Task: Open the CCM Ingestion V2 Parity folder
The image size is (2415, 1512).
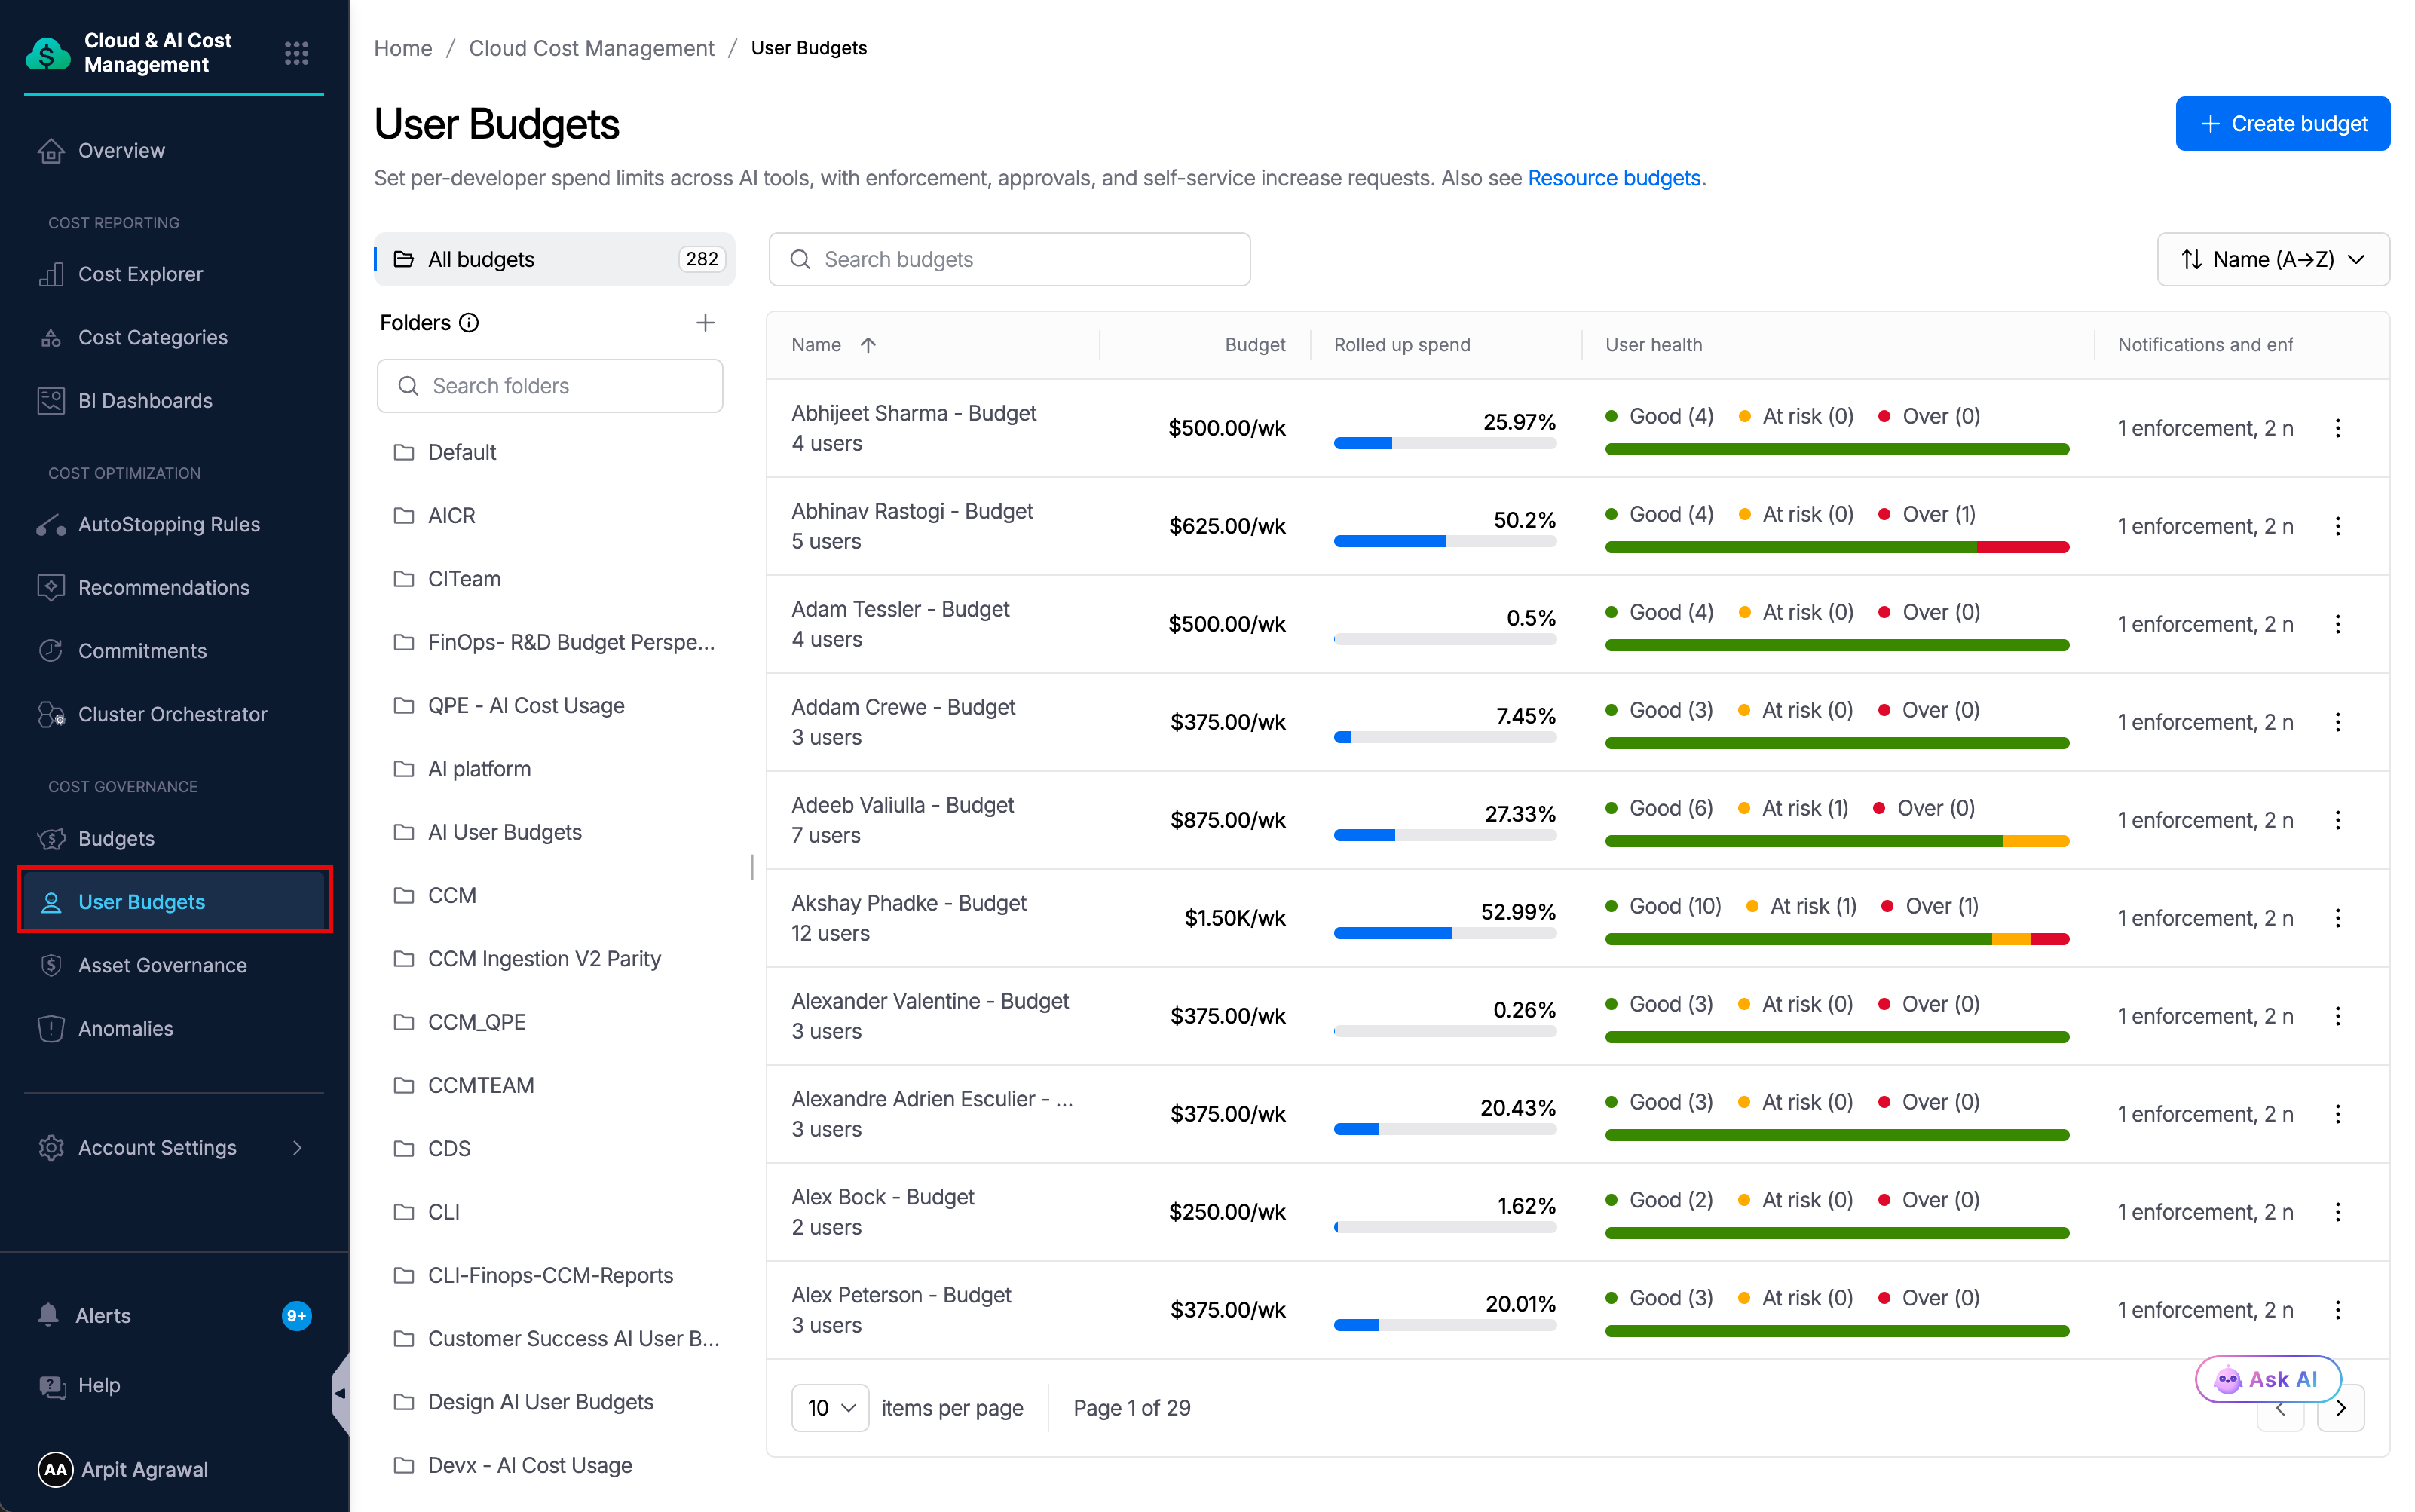Action: [544, 958]
